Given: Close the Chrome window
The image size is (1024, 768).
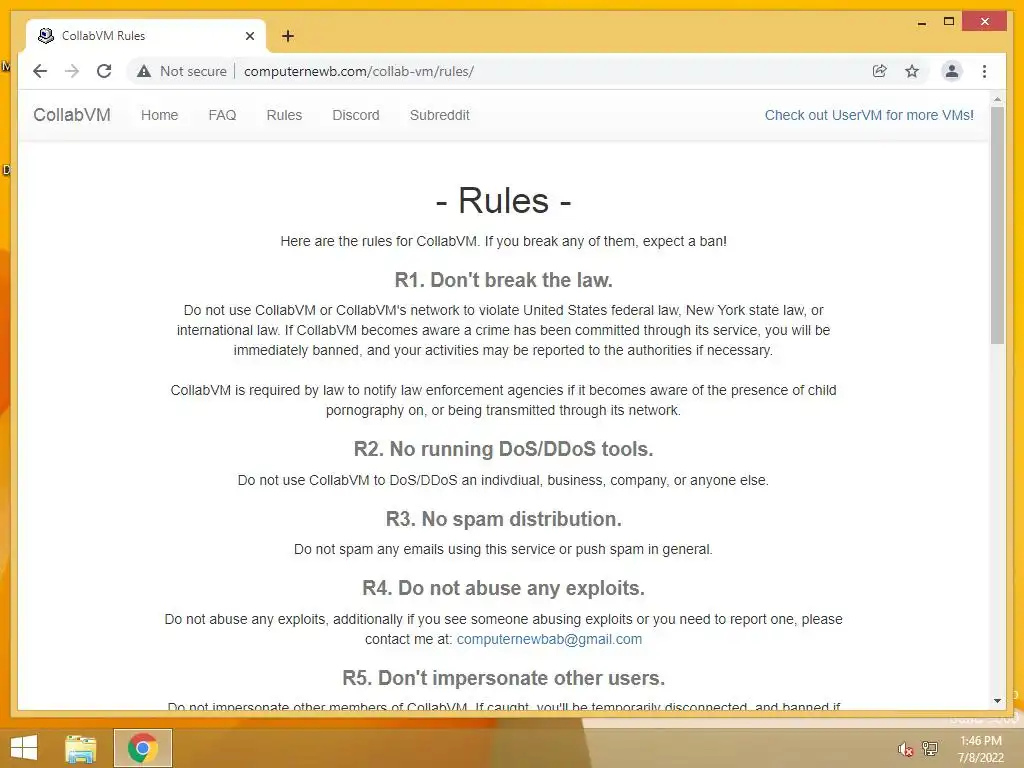Looking at the screenshot, I should (x=984, y=22).
